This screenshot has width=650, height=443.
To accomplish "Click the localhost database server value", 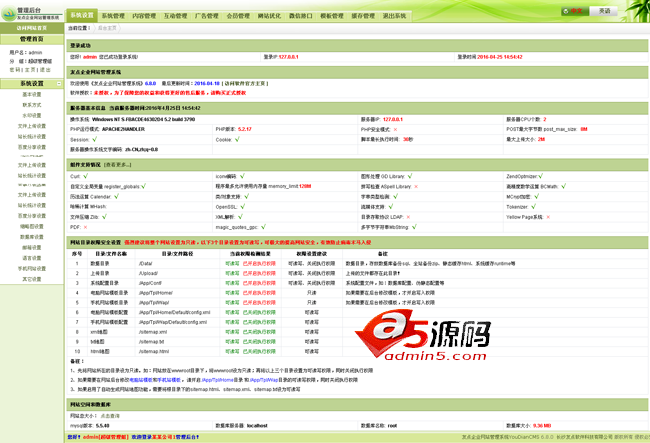I will pyautogui.click(x=257, y=426).
